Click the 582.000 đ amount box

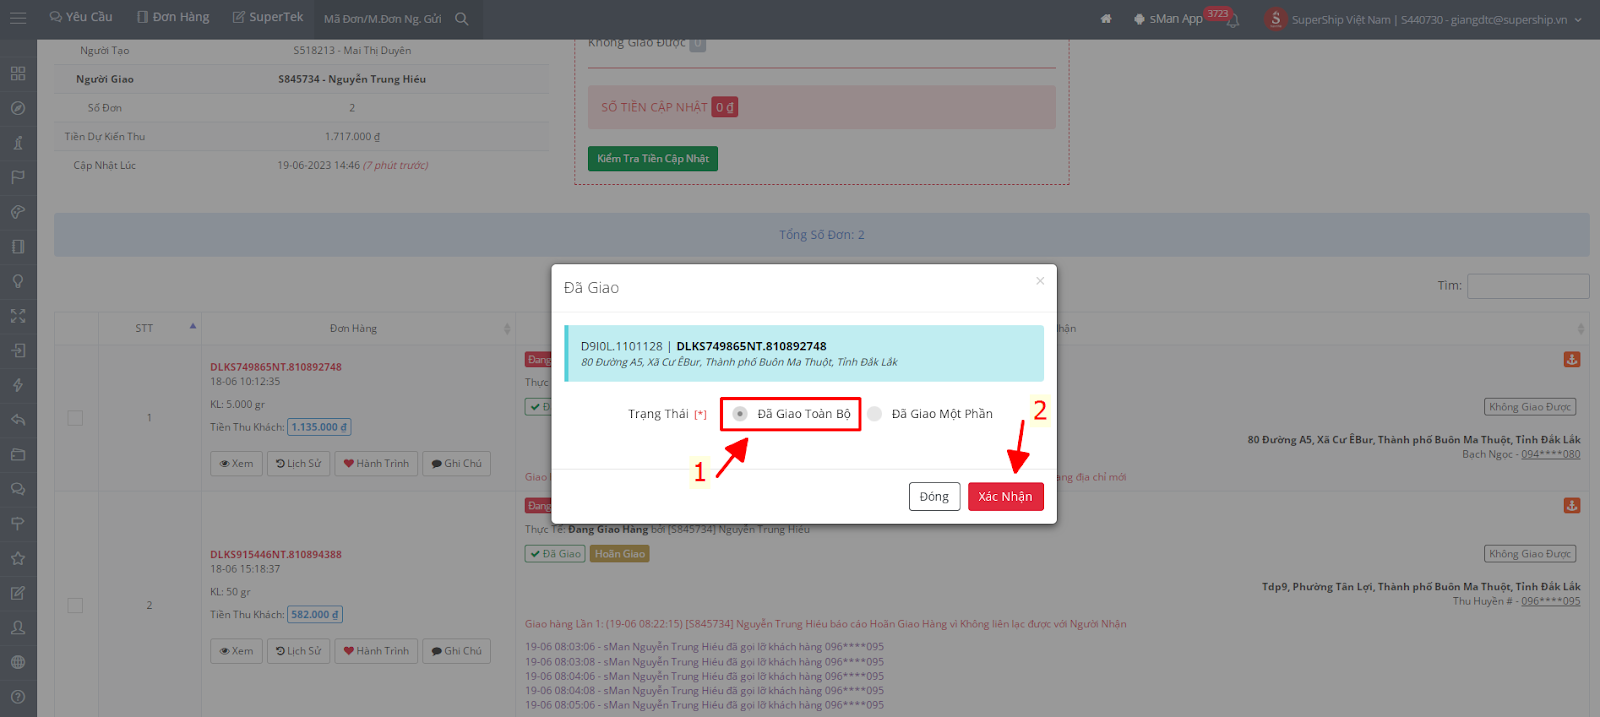[315, 614]
